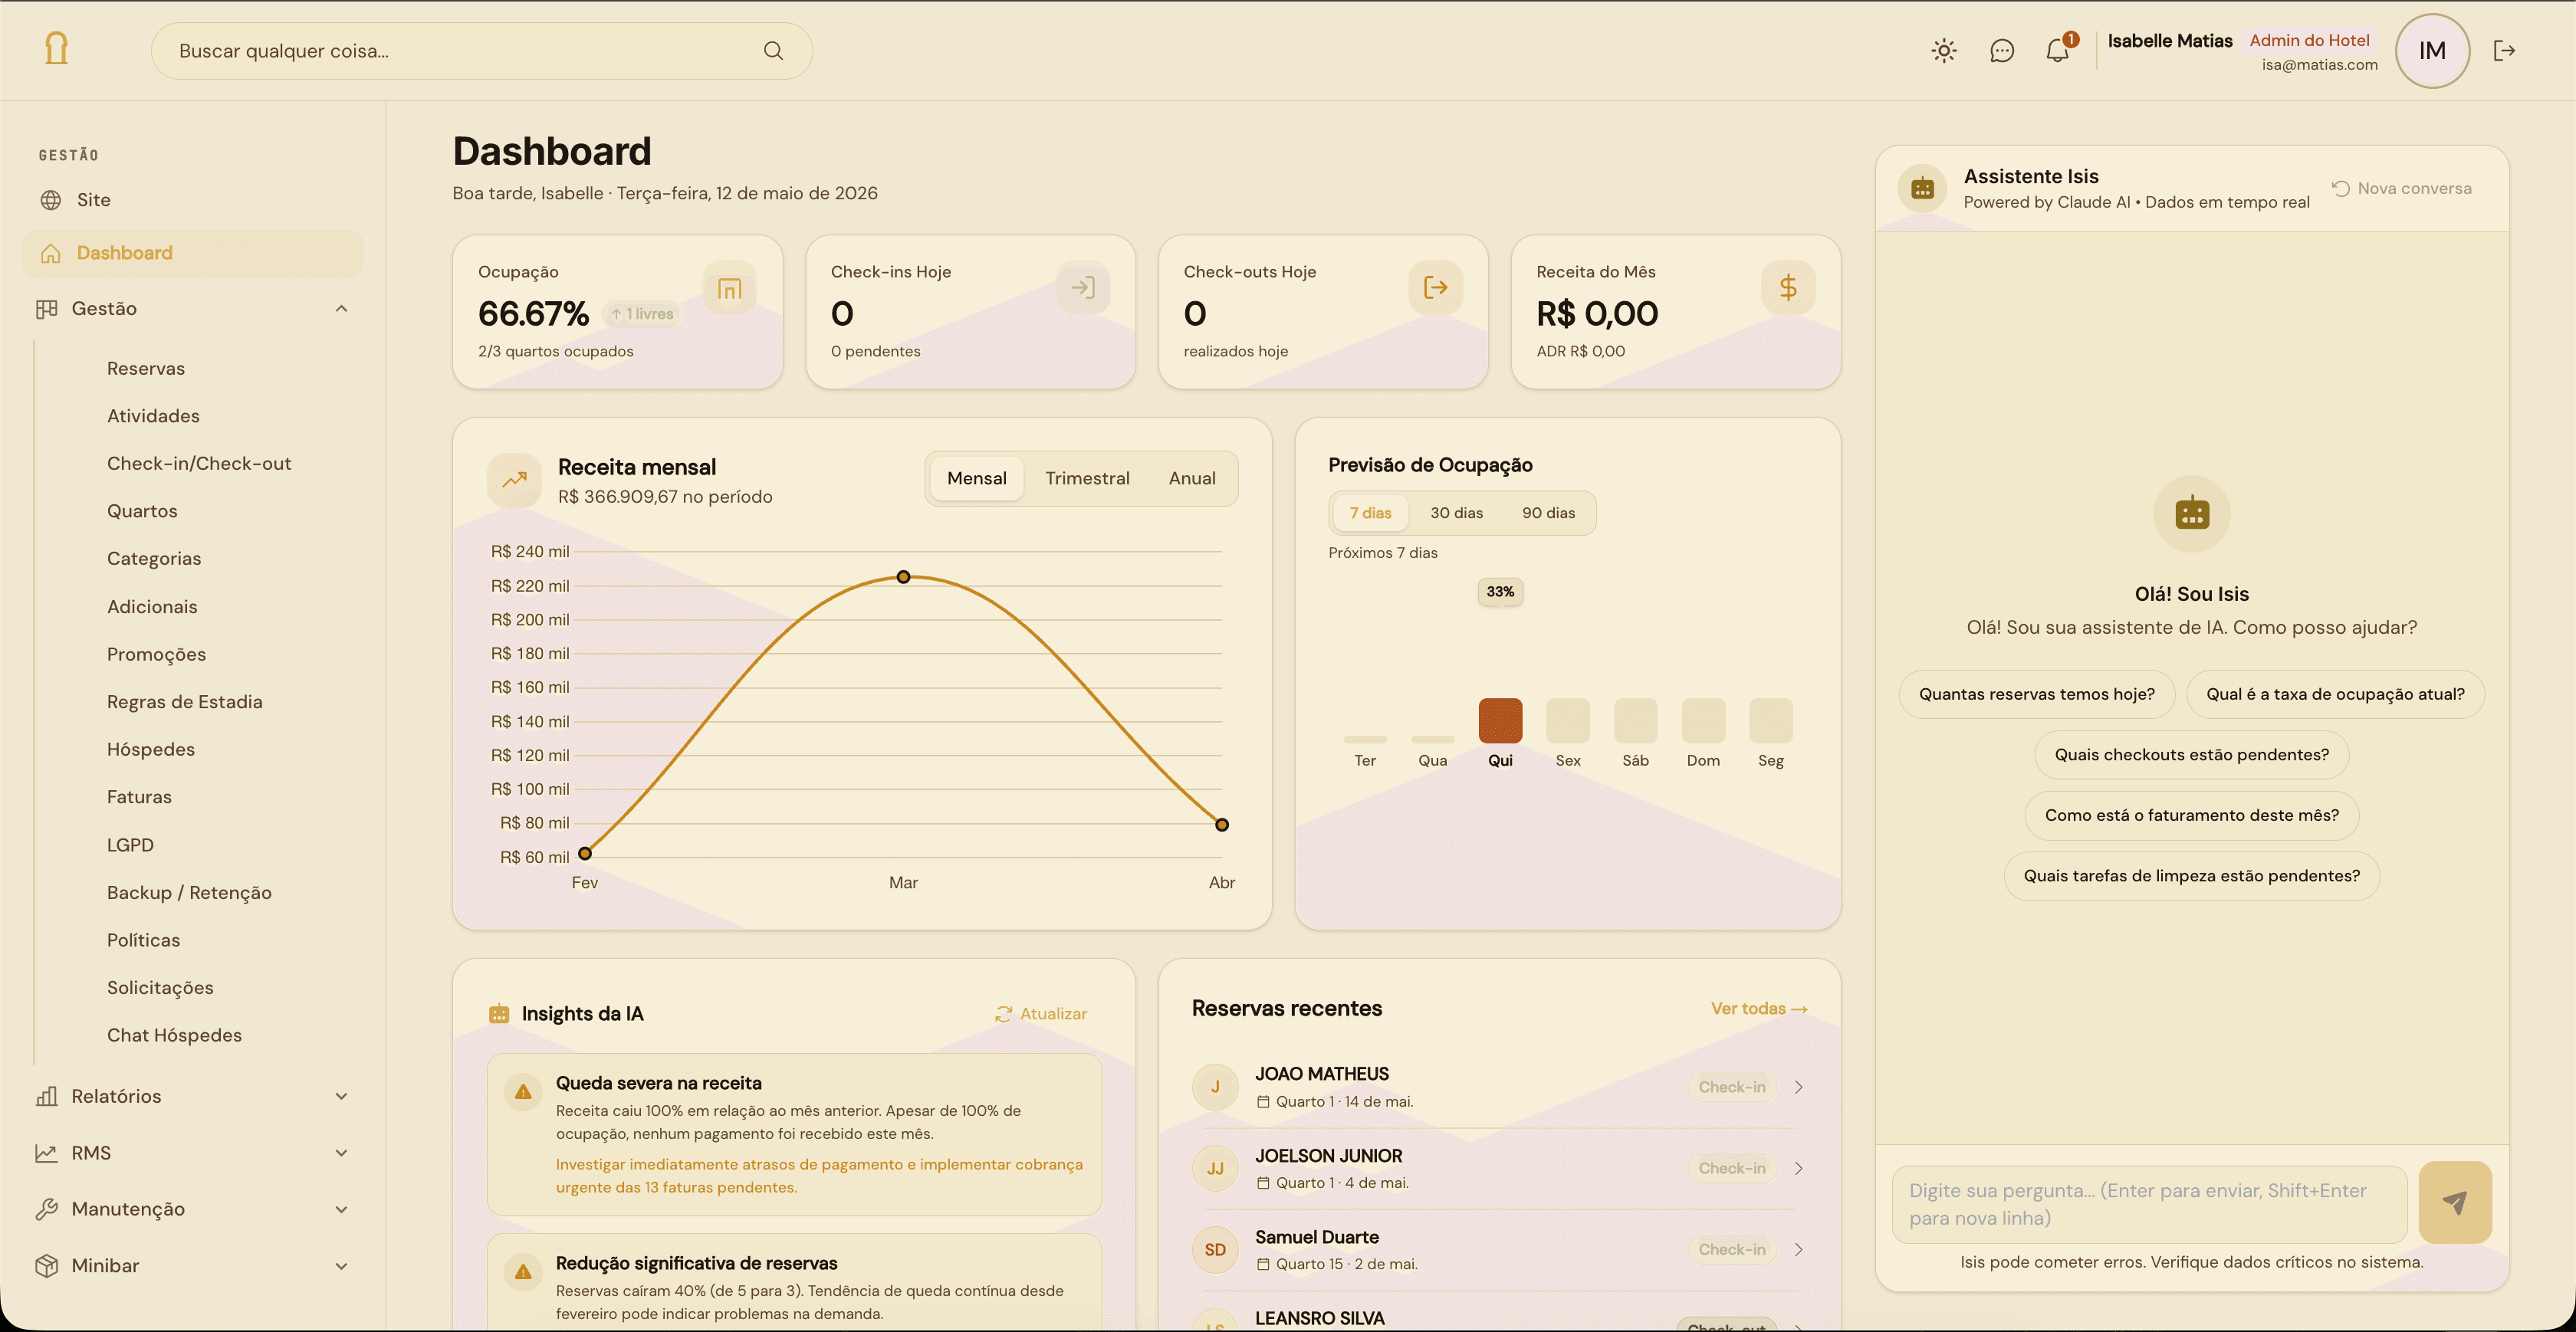Click the Receita do Mês dollar icon
2576x1332 pixels.
point(1788,288)
